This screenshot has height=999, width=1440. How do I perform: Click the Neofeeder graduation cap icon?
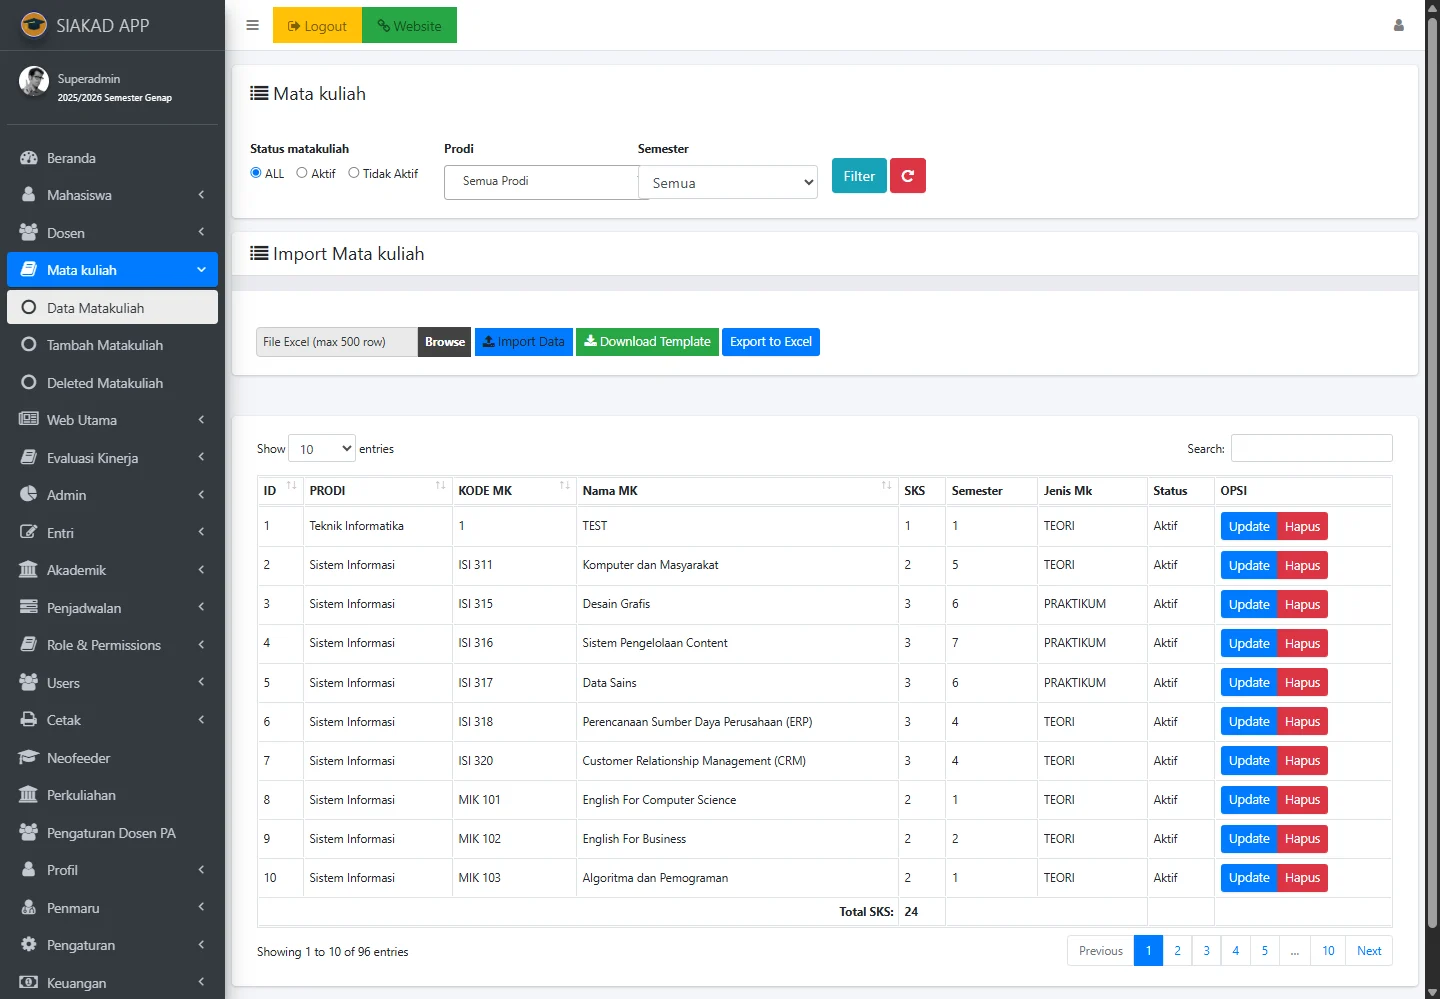click(29, 758)
